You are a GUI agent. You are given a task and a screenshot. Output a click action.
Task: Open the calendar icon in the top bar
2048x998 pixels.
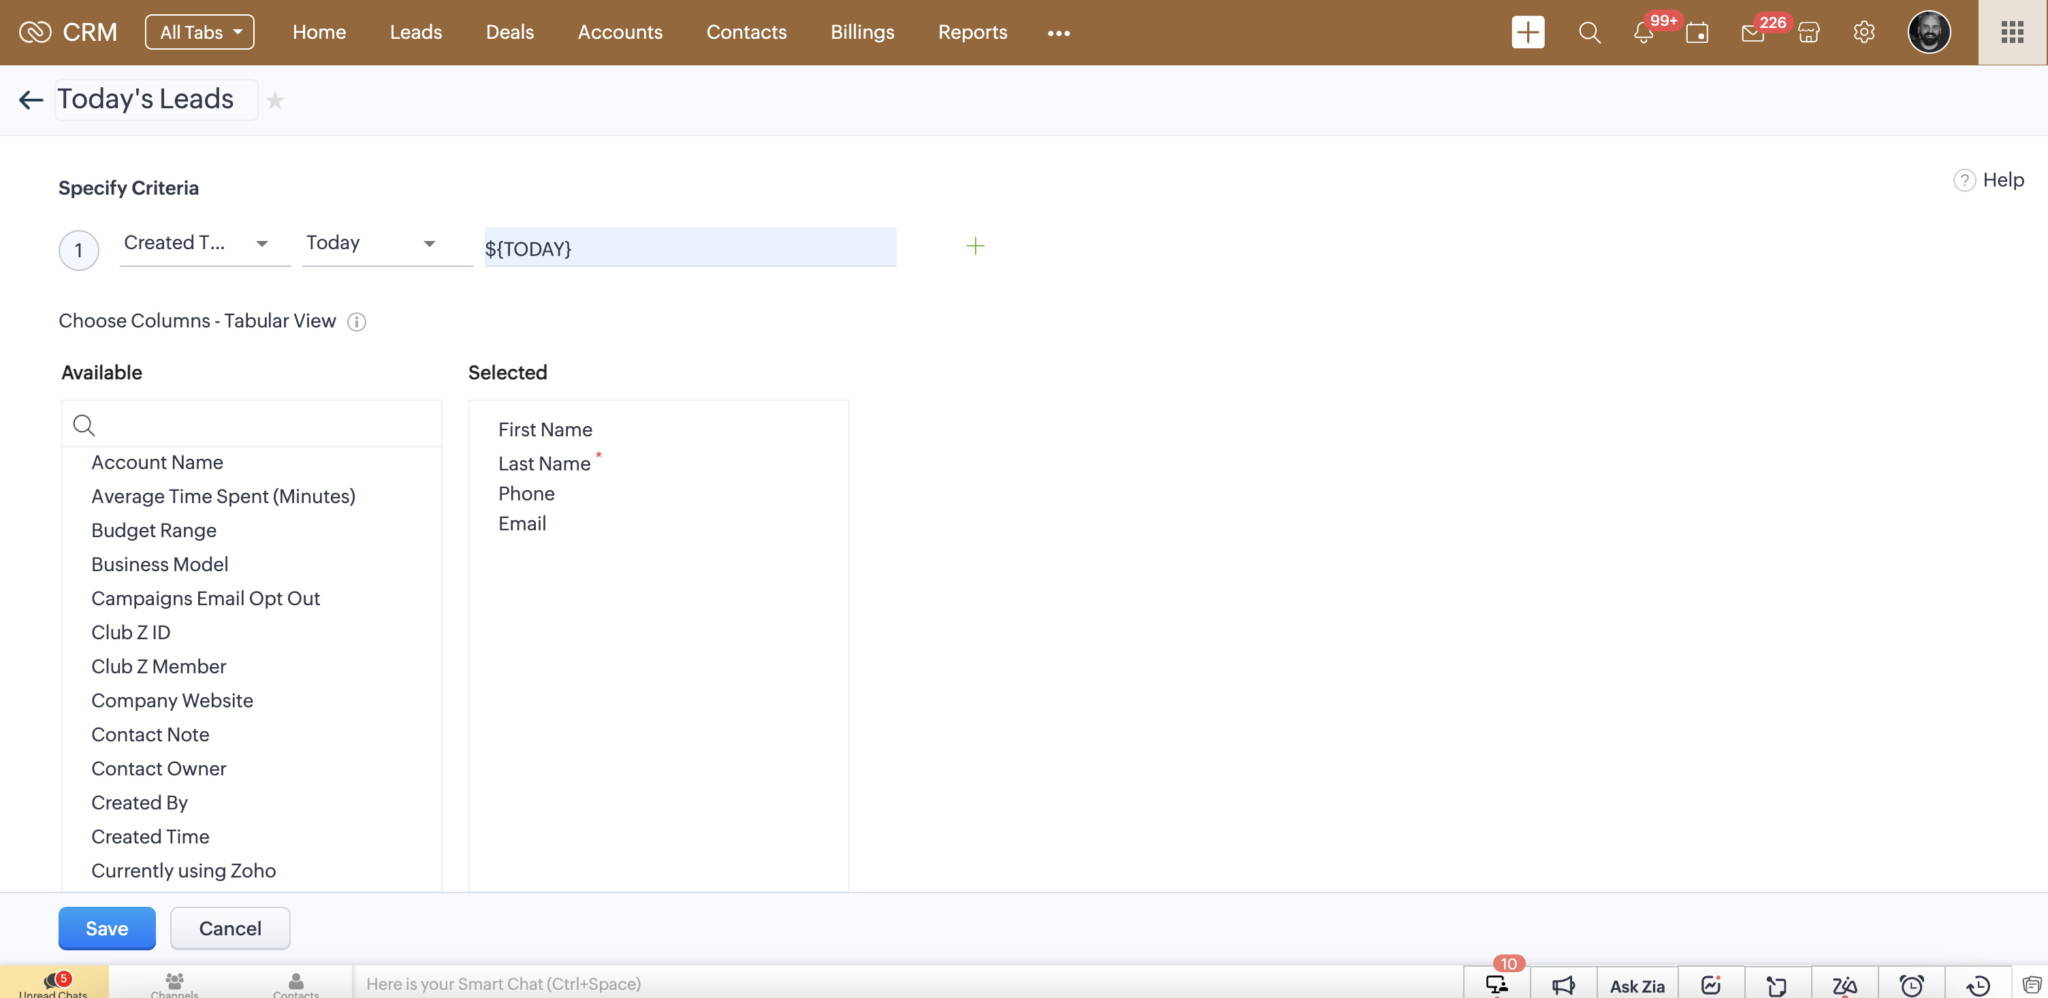coord(1697,32)
